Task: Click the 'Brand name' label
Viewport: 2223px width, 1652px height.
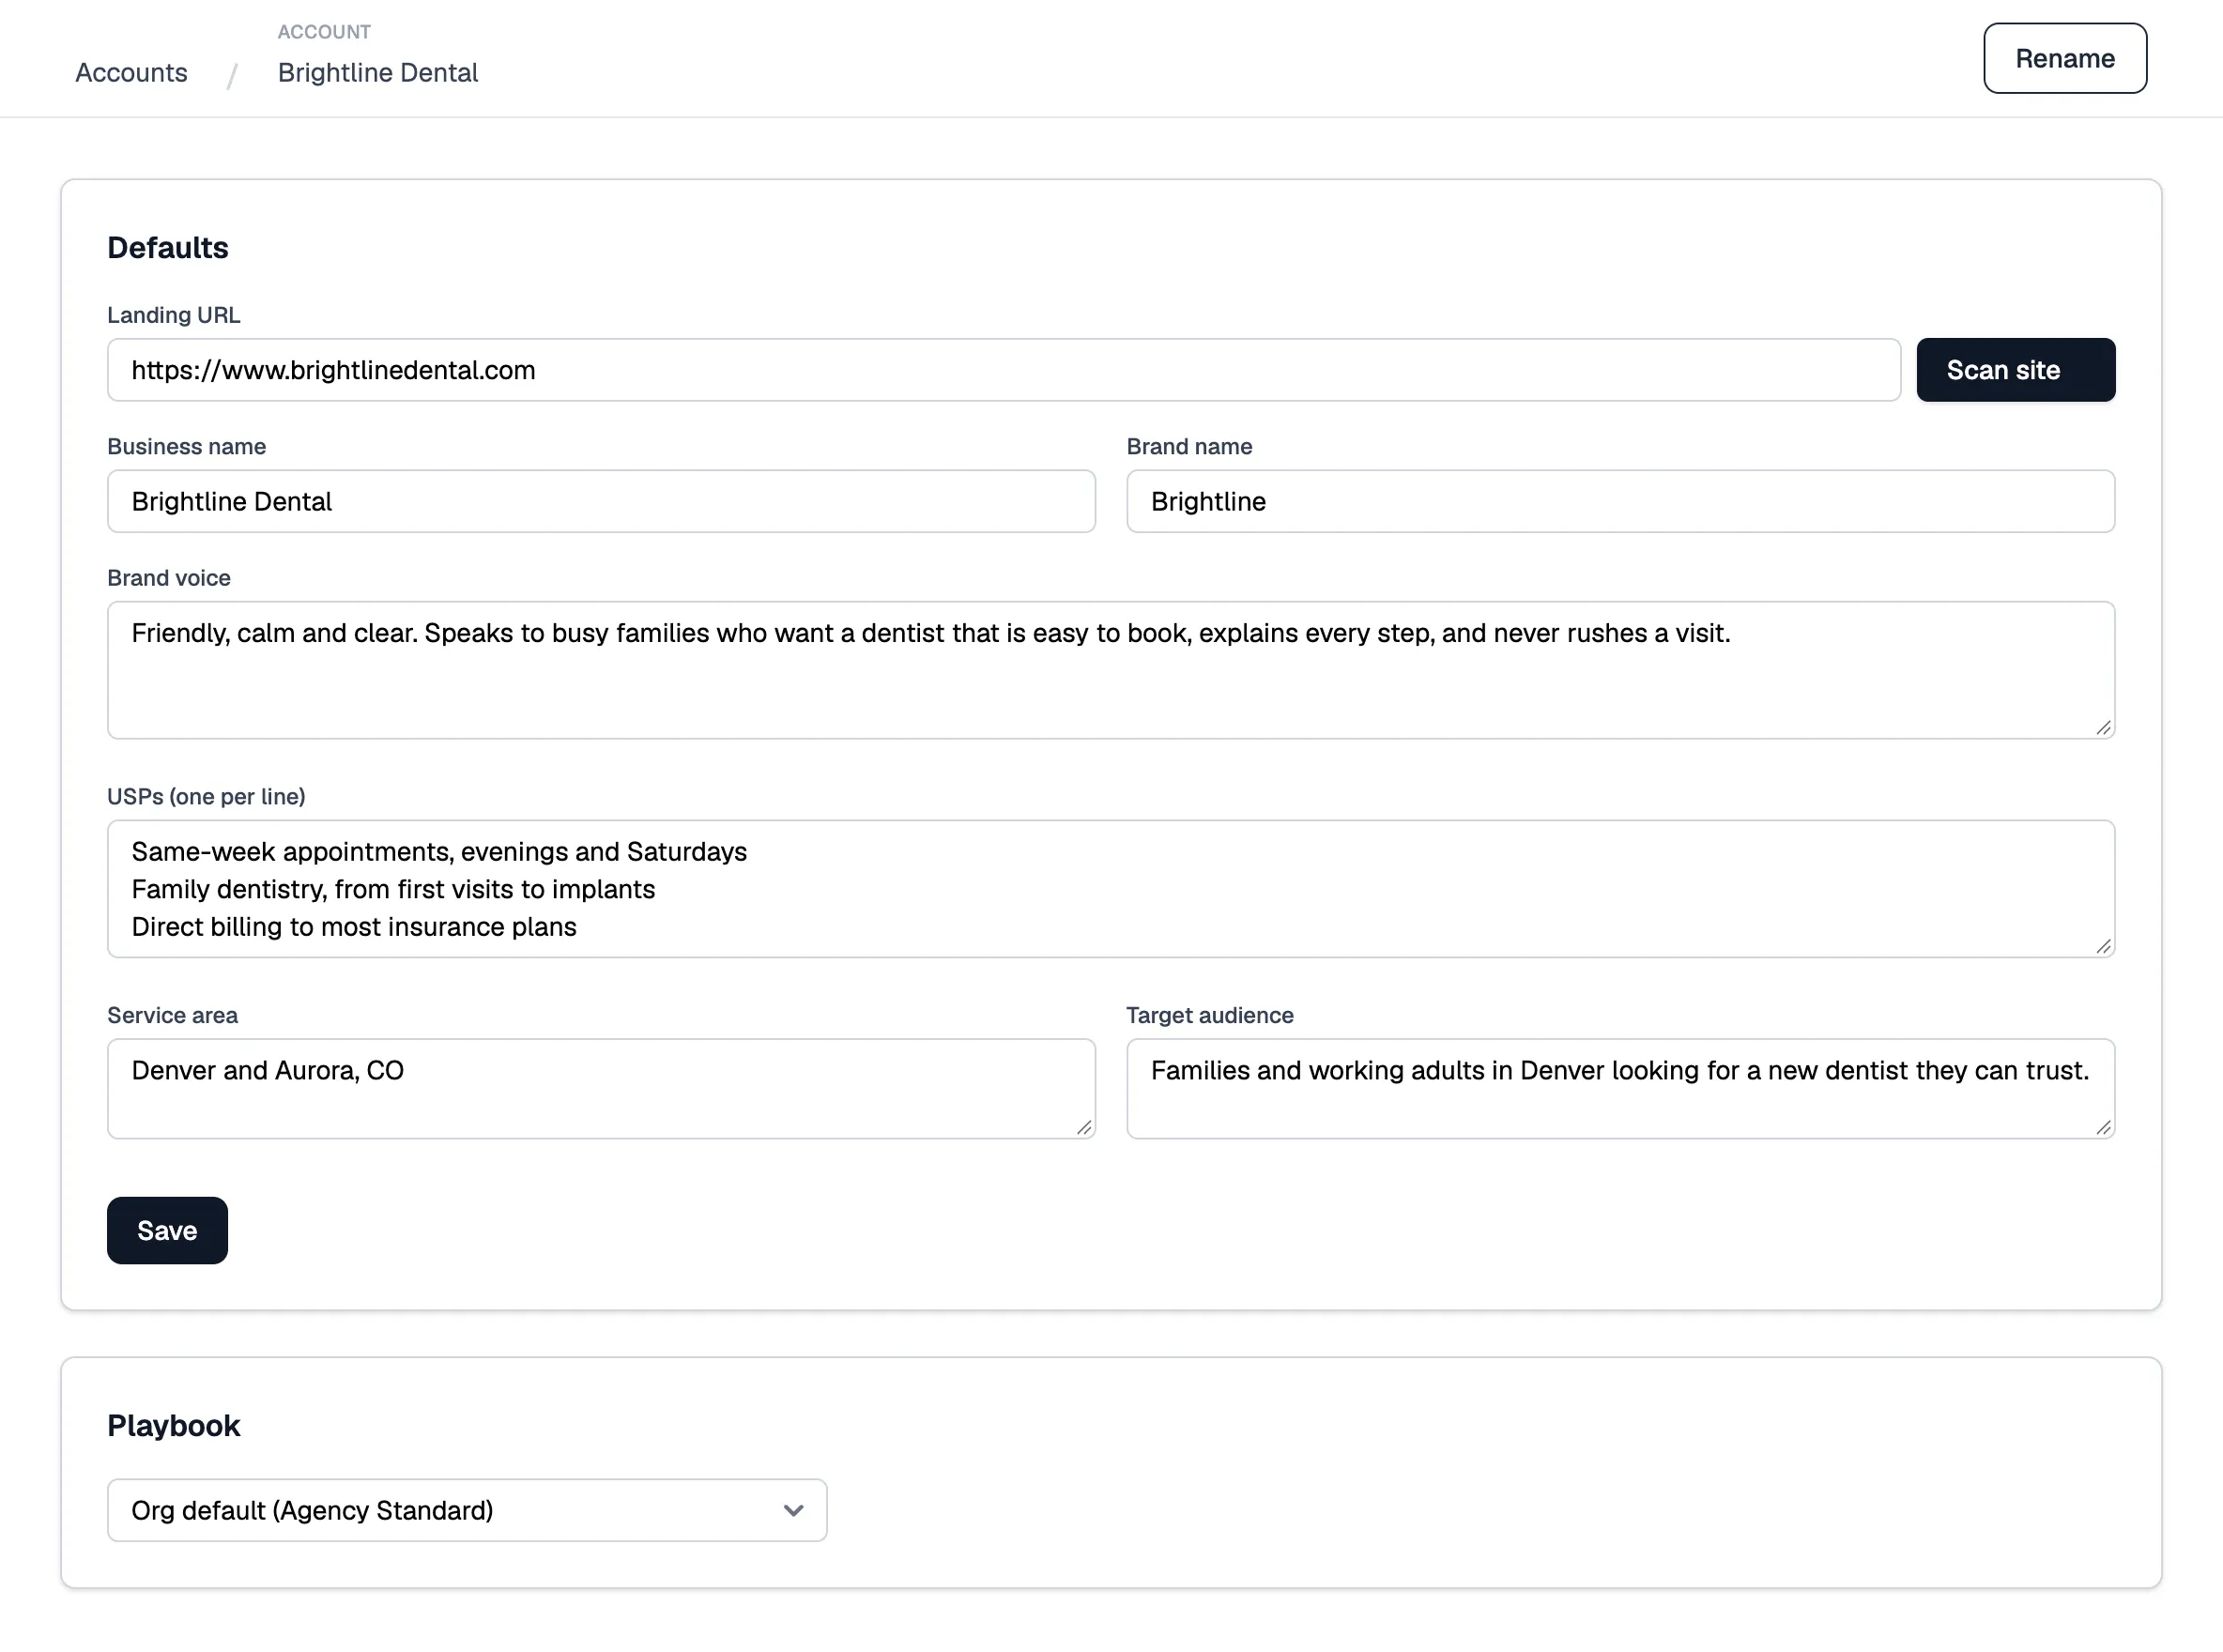Action: click(x=1189, y=446)
